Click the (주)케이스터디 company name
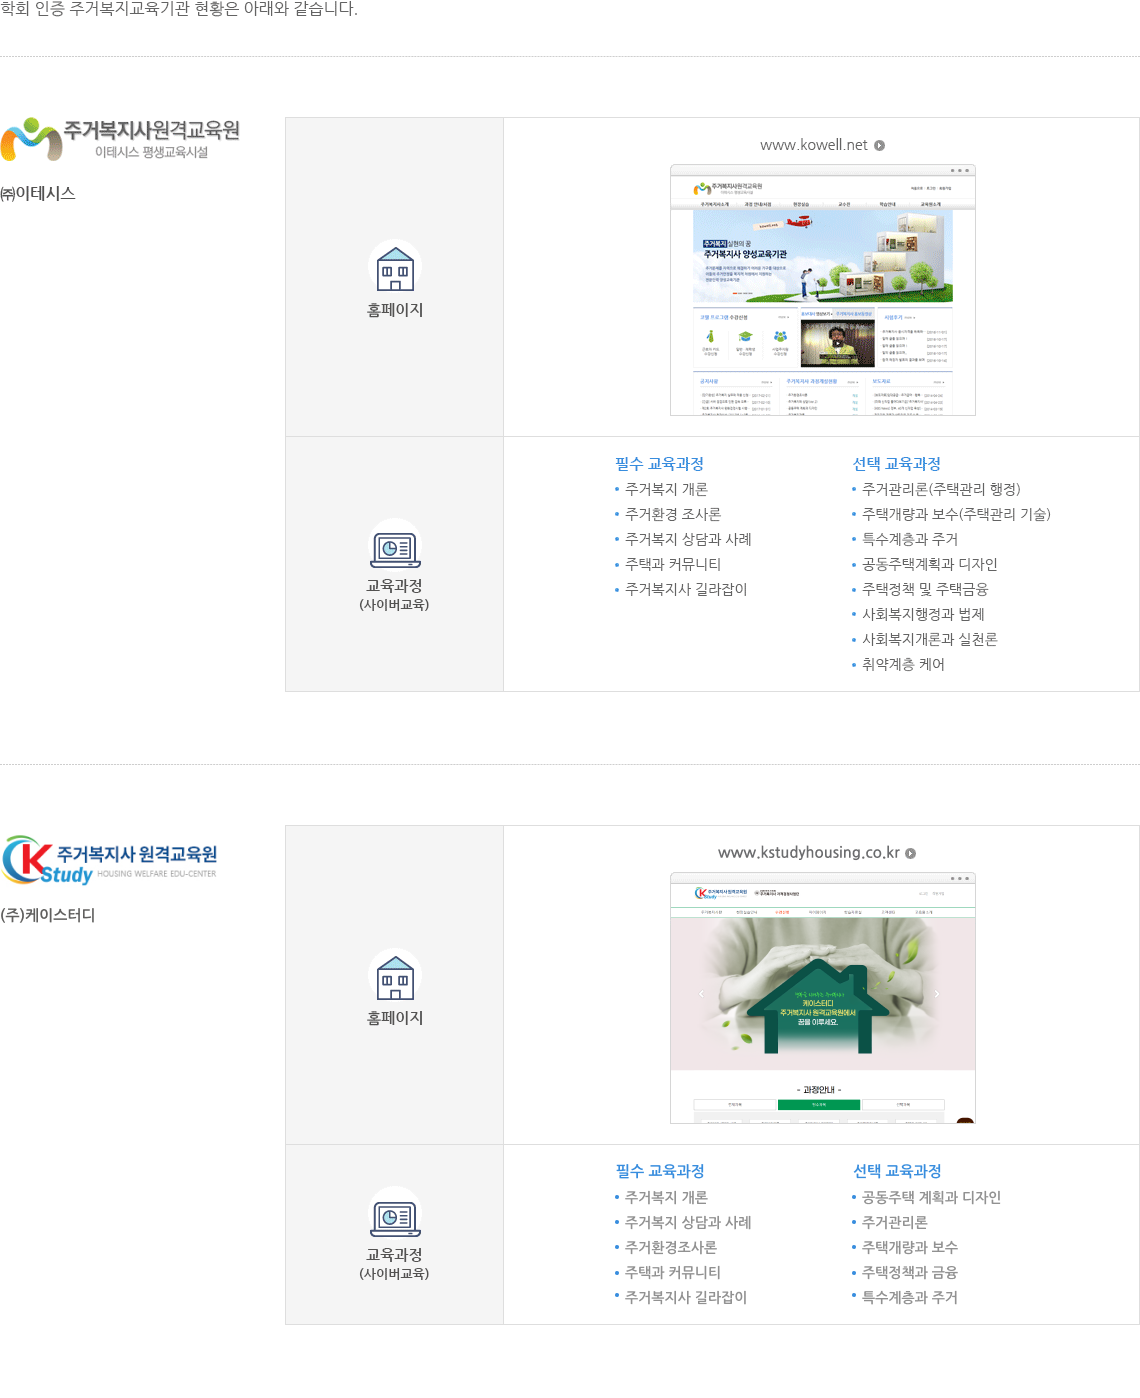The image size is (1140, 1398). pos(48,915)
